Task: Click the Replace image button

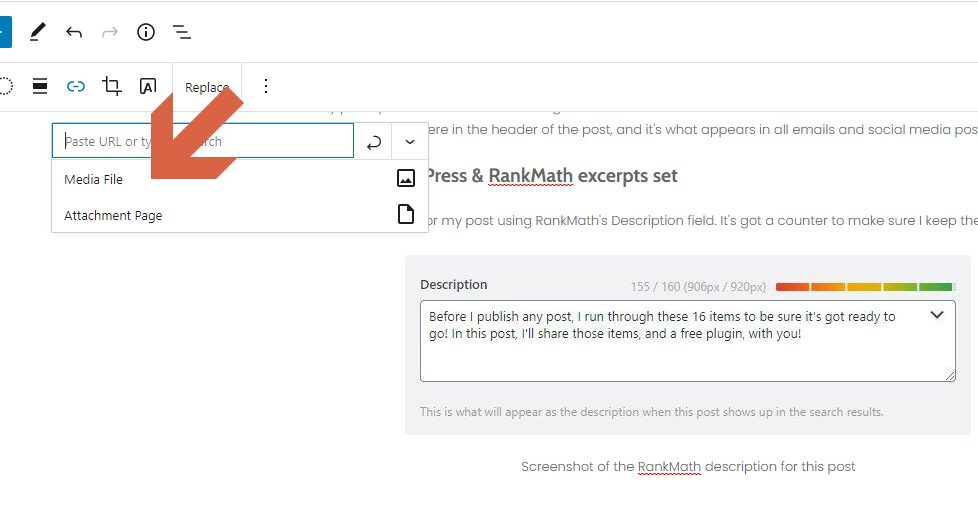Action: (x=206, y=87)
